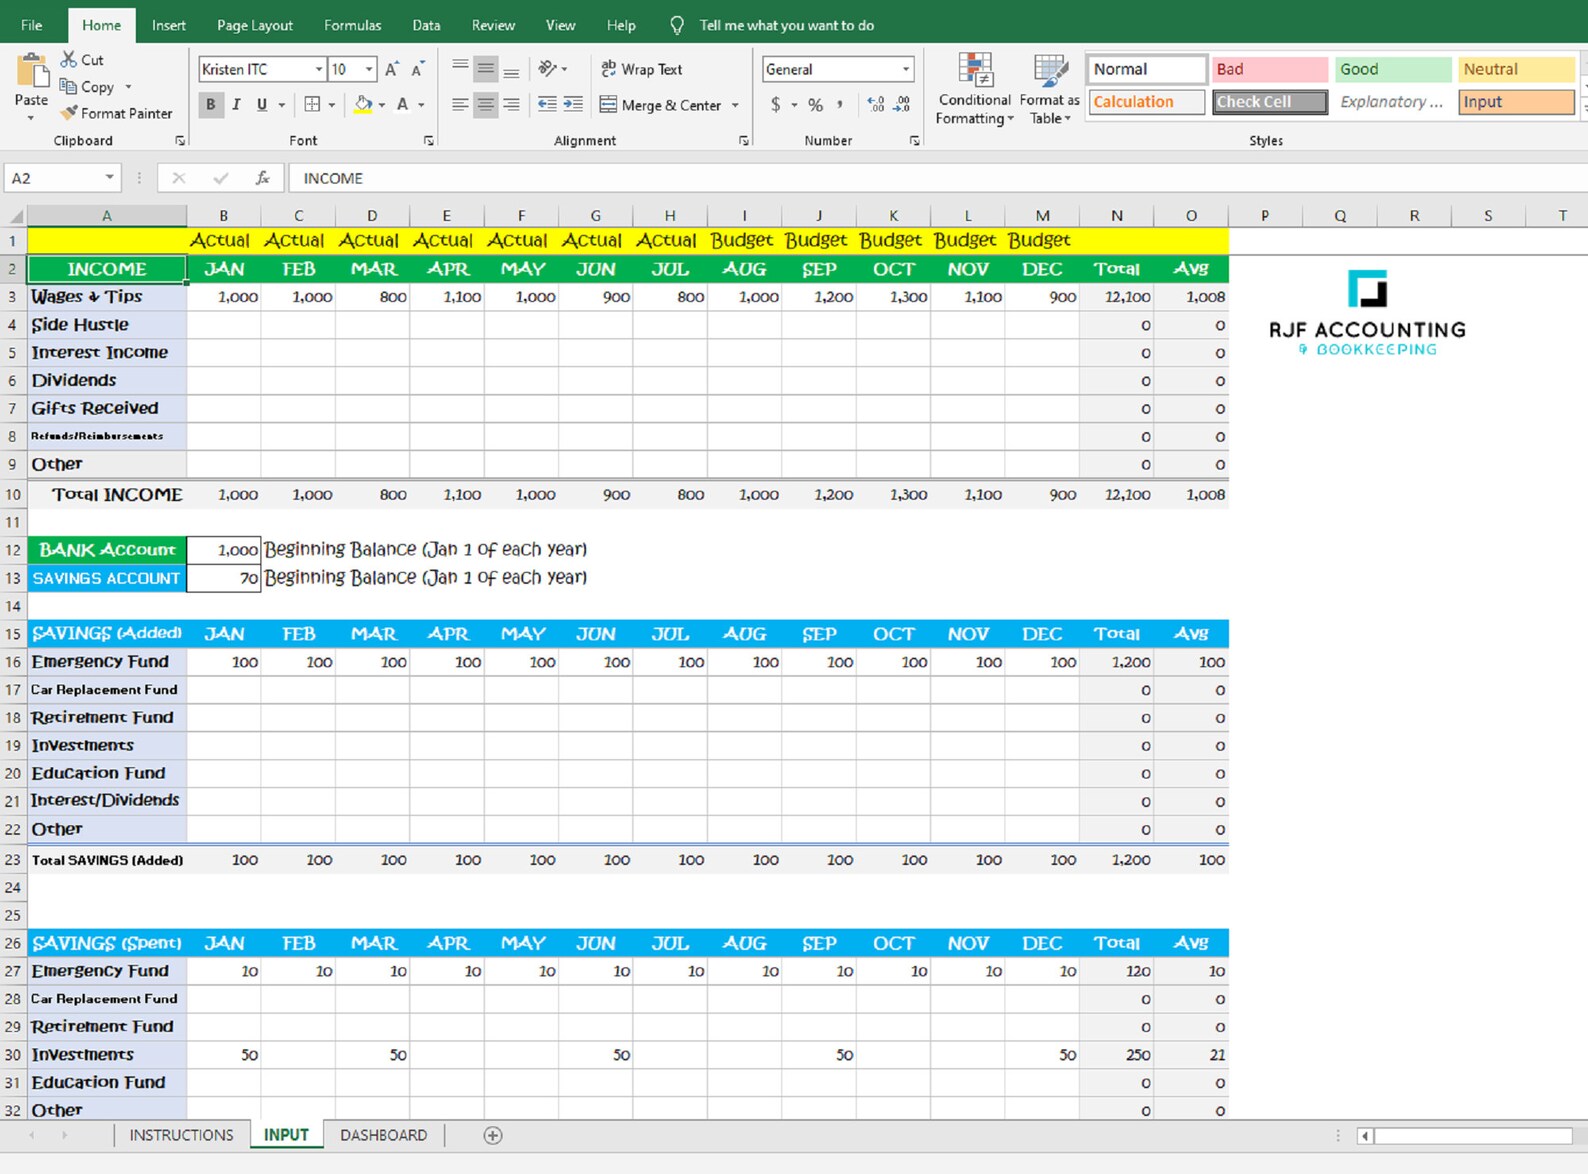The height and width of the screenshot is (1174, 1588).
Task: Apply the Check Cell style
Action: pos(1270,102)
